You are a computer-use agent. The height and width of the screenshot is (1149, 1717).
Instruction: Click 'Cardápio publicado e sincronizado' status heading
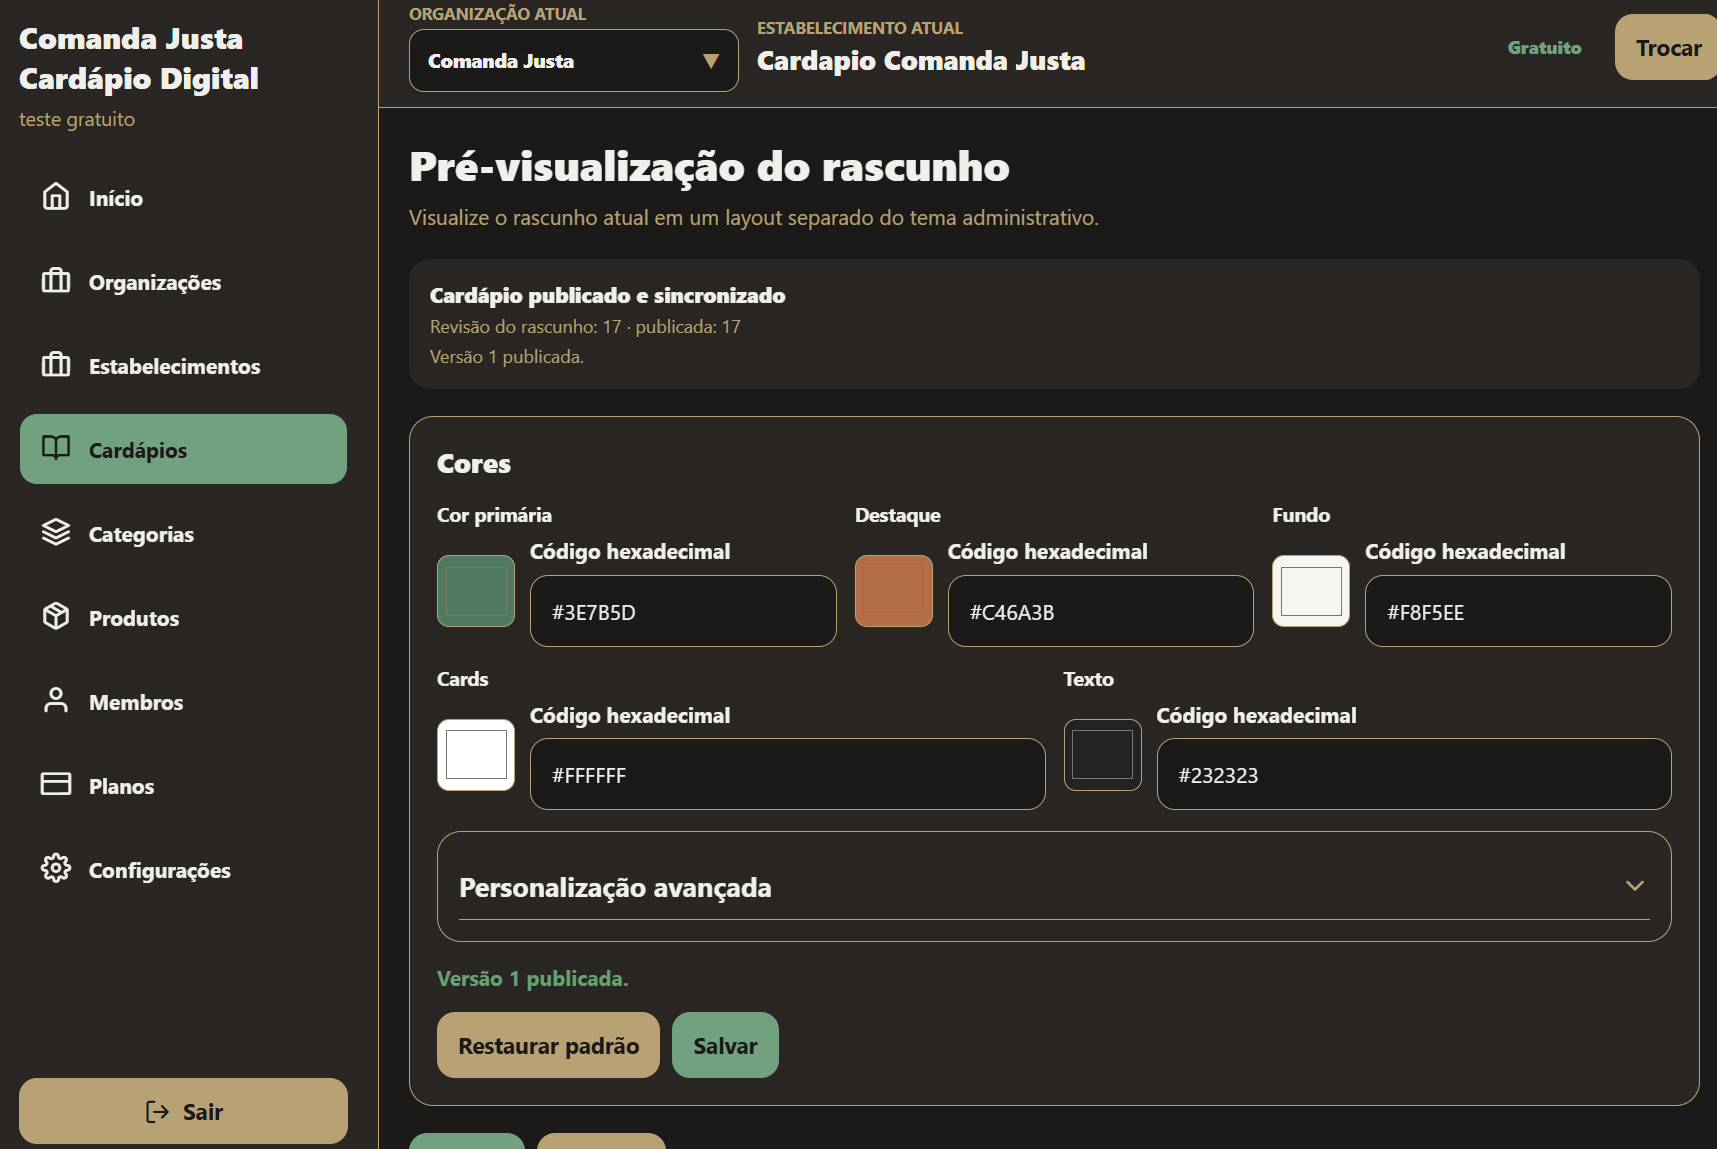(x=608, y=295)
